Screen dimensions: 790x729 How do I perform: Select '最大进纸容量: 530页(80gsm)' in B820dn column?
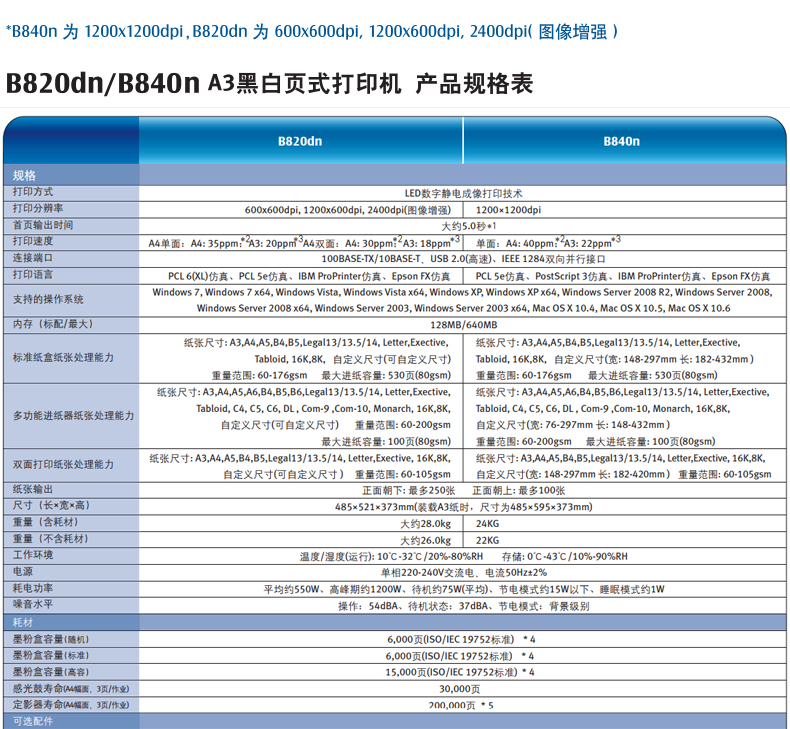point(386,375)
